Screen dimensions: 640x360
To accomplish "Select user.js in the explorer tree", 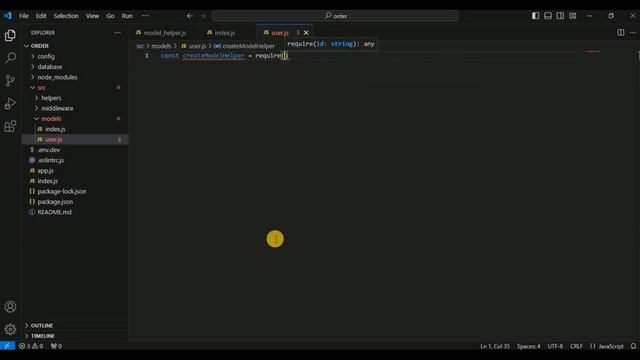I will click(x=54, y=140).
